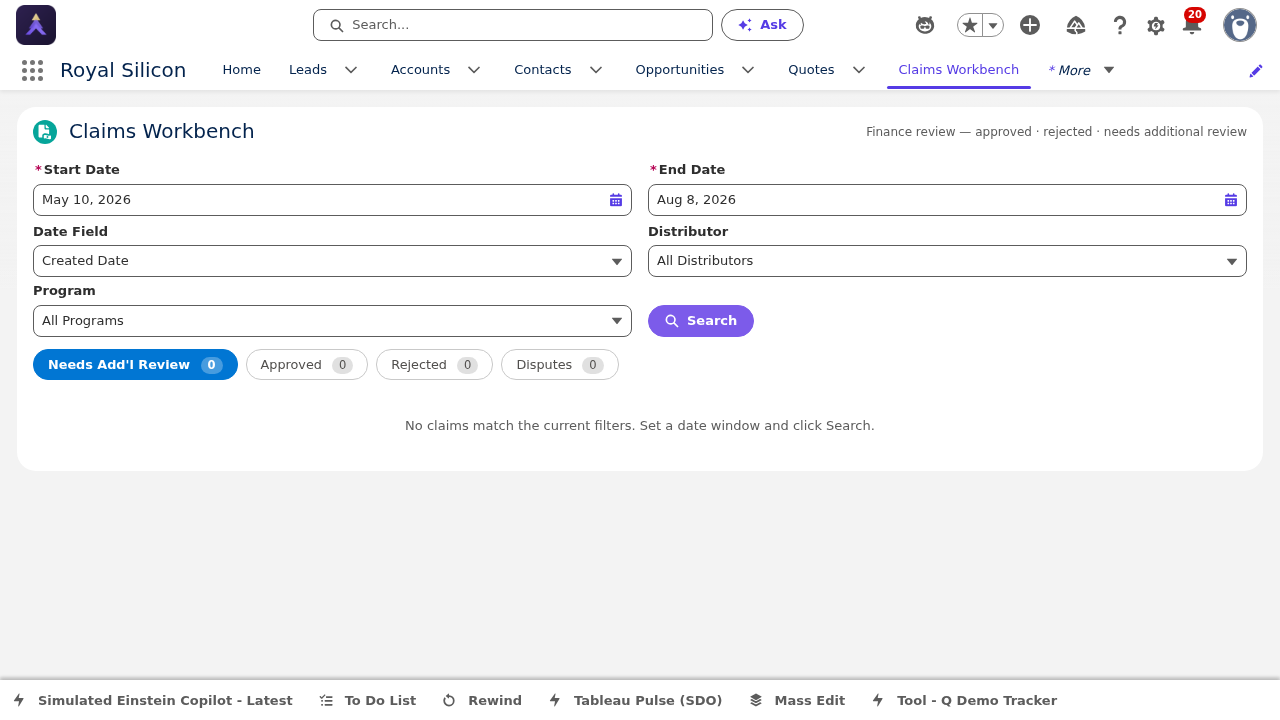Image resolution: width=1280 pixels, height=720 pixels.
Task: Click the Setup Assistant cloud icon
Action: [1076, 25]
